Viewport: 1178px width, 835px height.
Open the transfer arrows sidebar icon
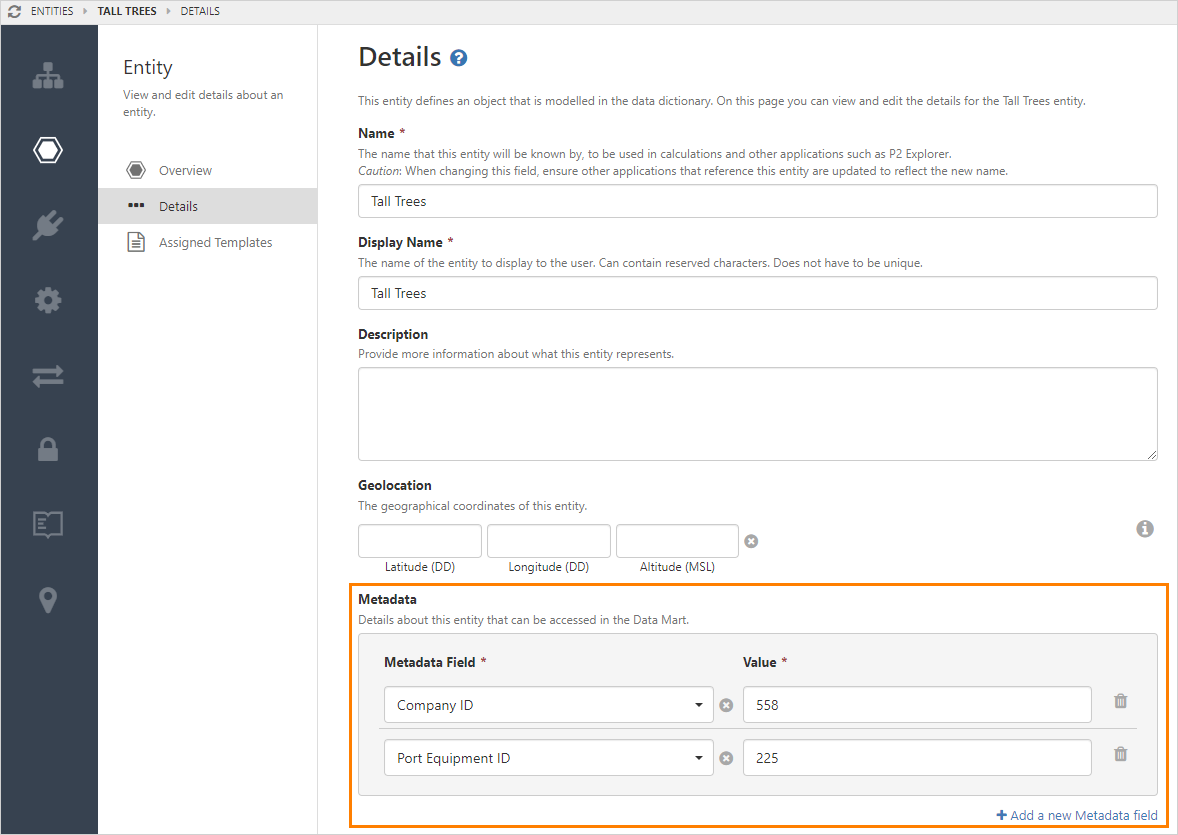pyautogui.click(x=48, y=376)
